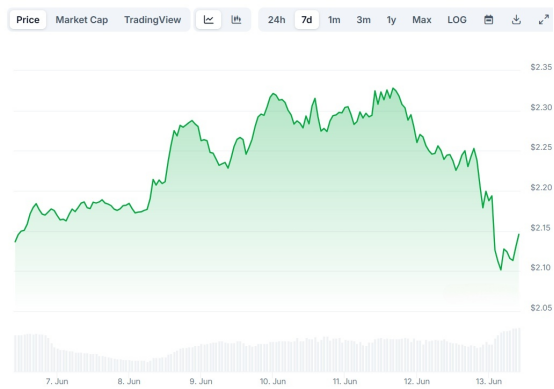This screenshot has height=389, width=554.
Task: Click the $2.10 price axis label
Action: click(541, 267)
